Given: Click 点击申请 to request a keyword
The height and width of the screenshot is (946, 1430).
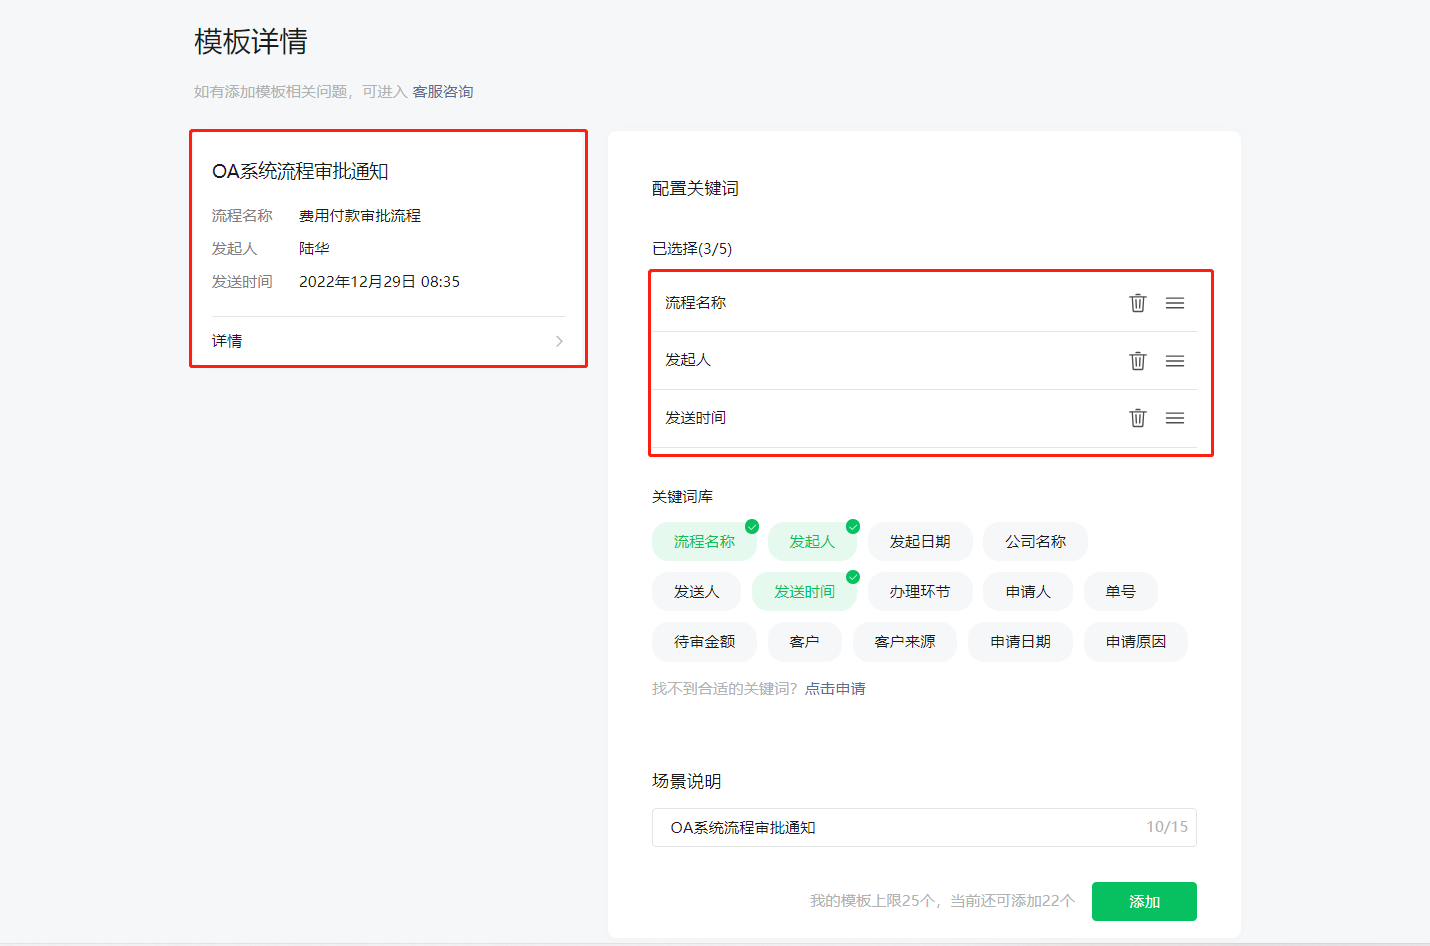Looking at the screenshot, I should coord(835,689).
